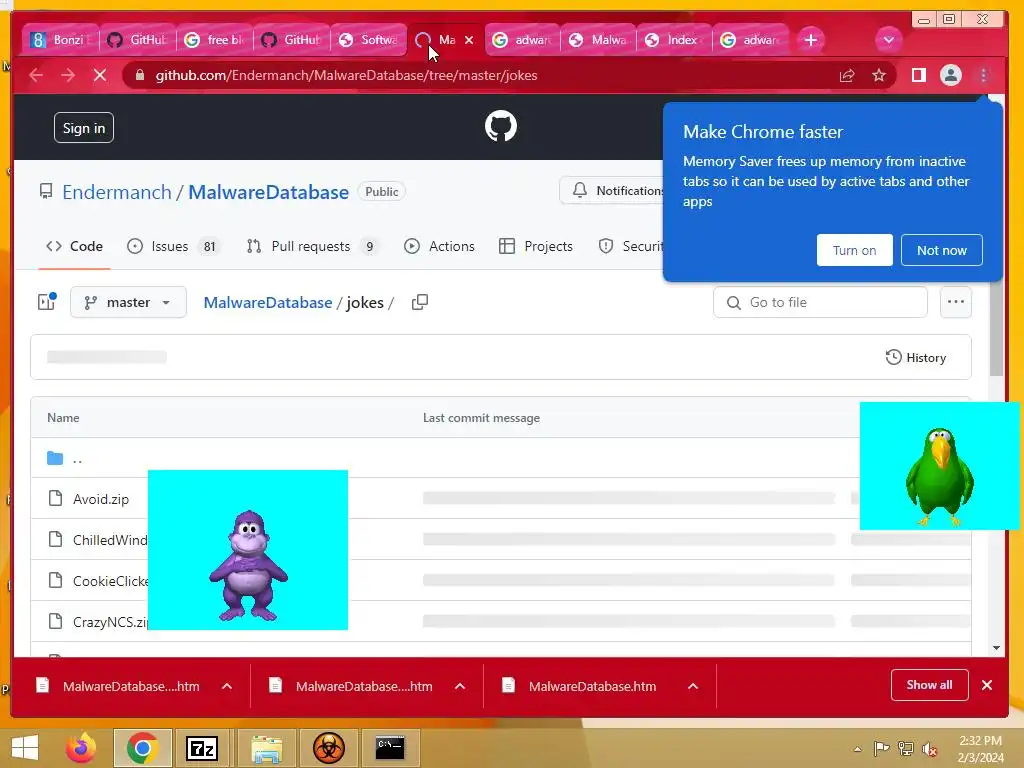Click Show all downloads

[x=929, y=685]
